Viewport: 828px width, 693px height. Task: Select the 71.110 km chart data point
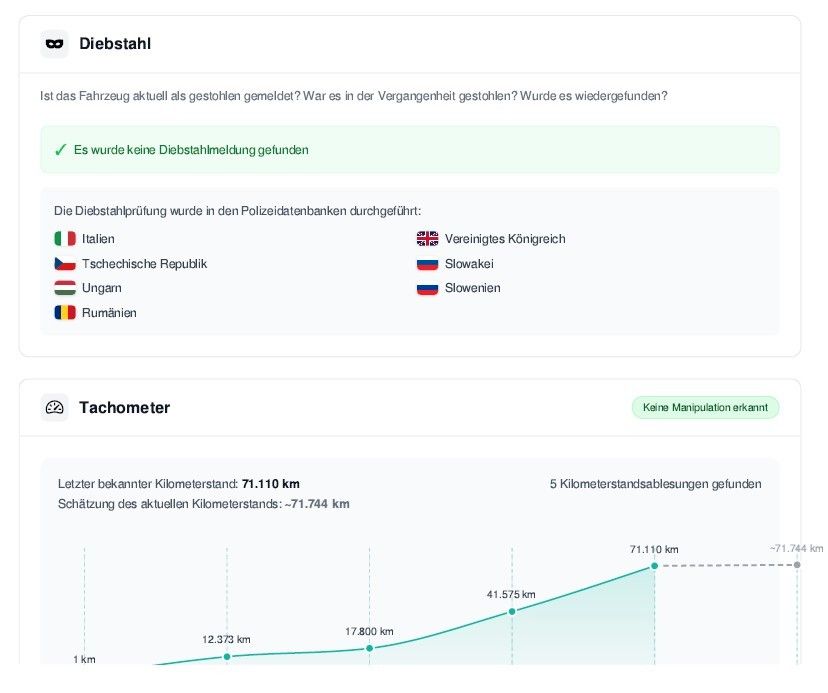coord(655,566)
